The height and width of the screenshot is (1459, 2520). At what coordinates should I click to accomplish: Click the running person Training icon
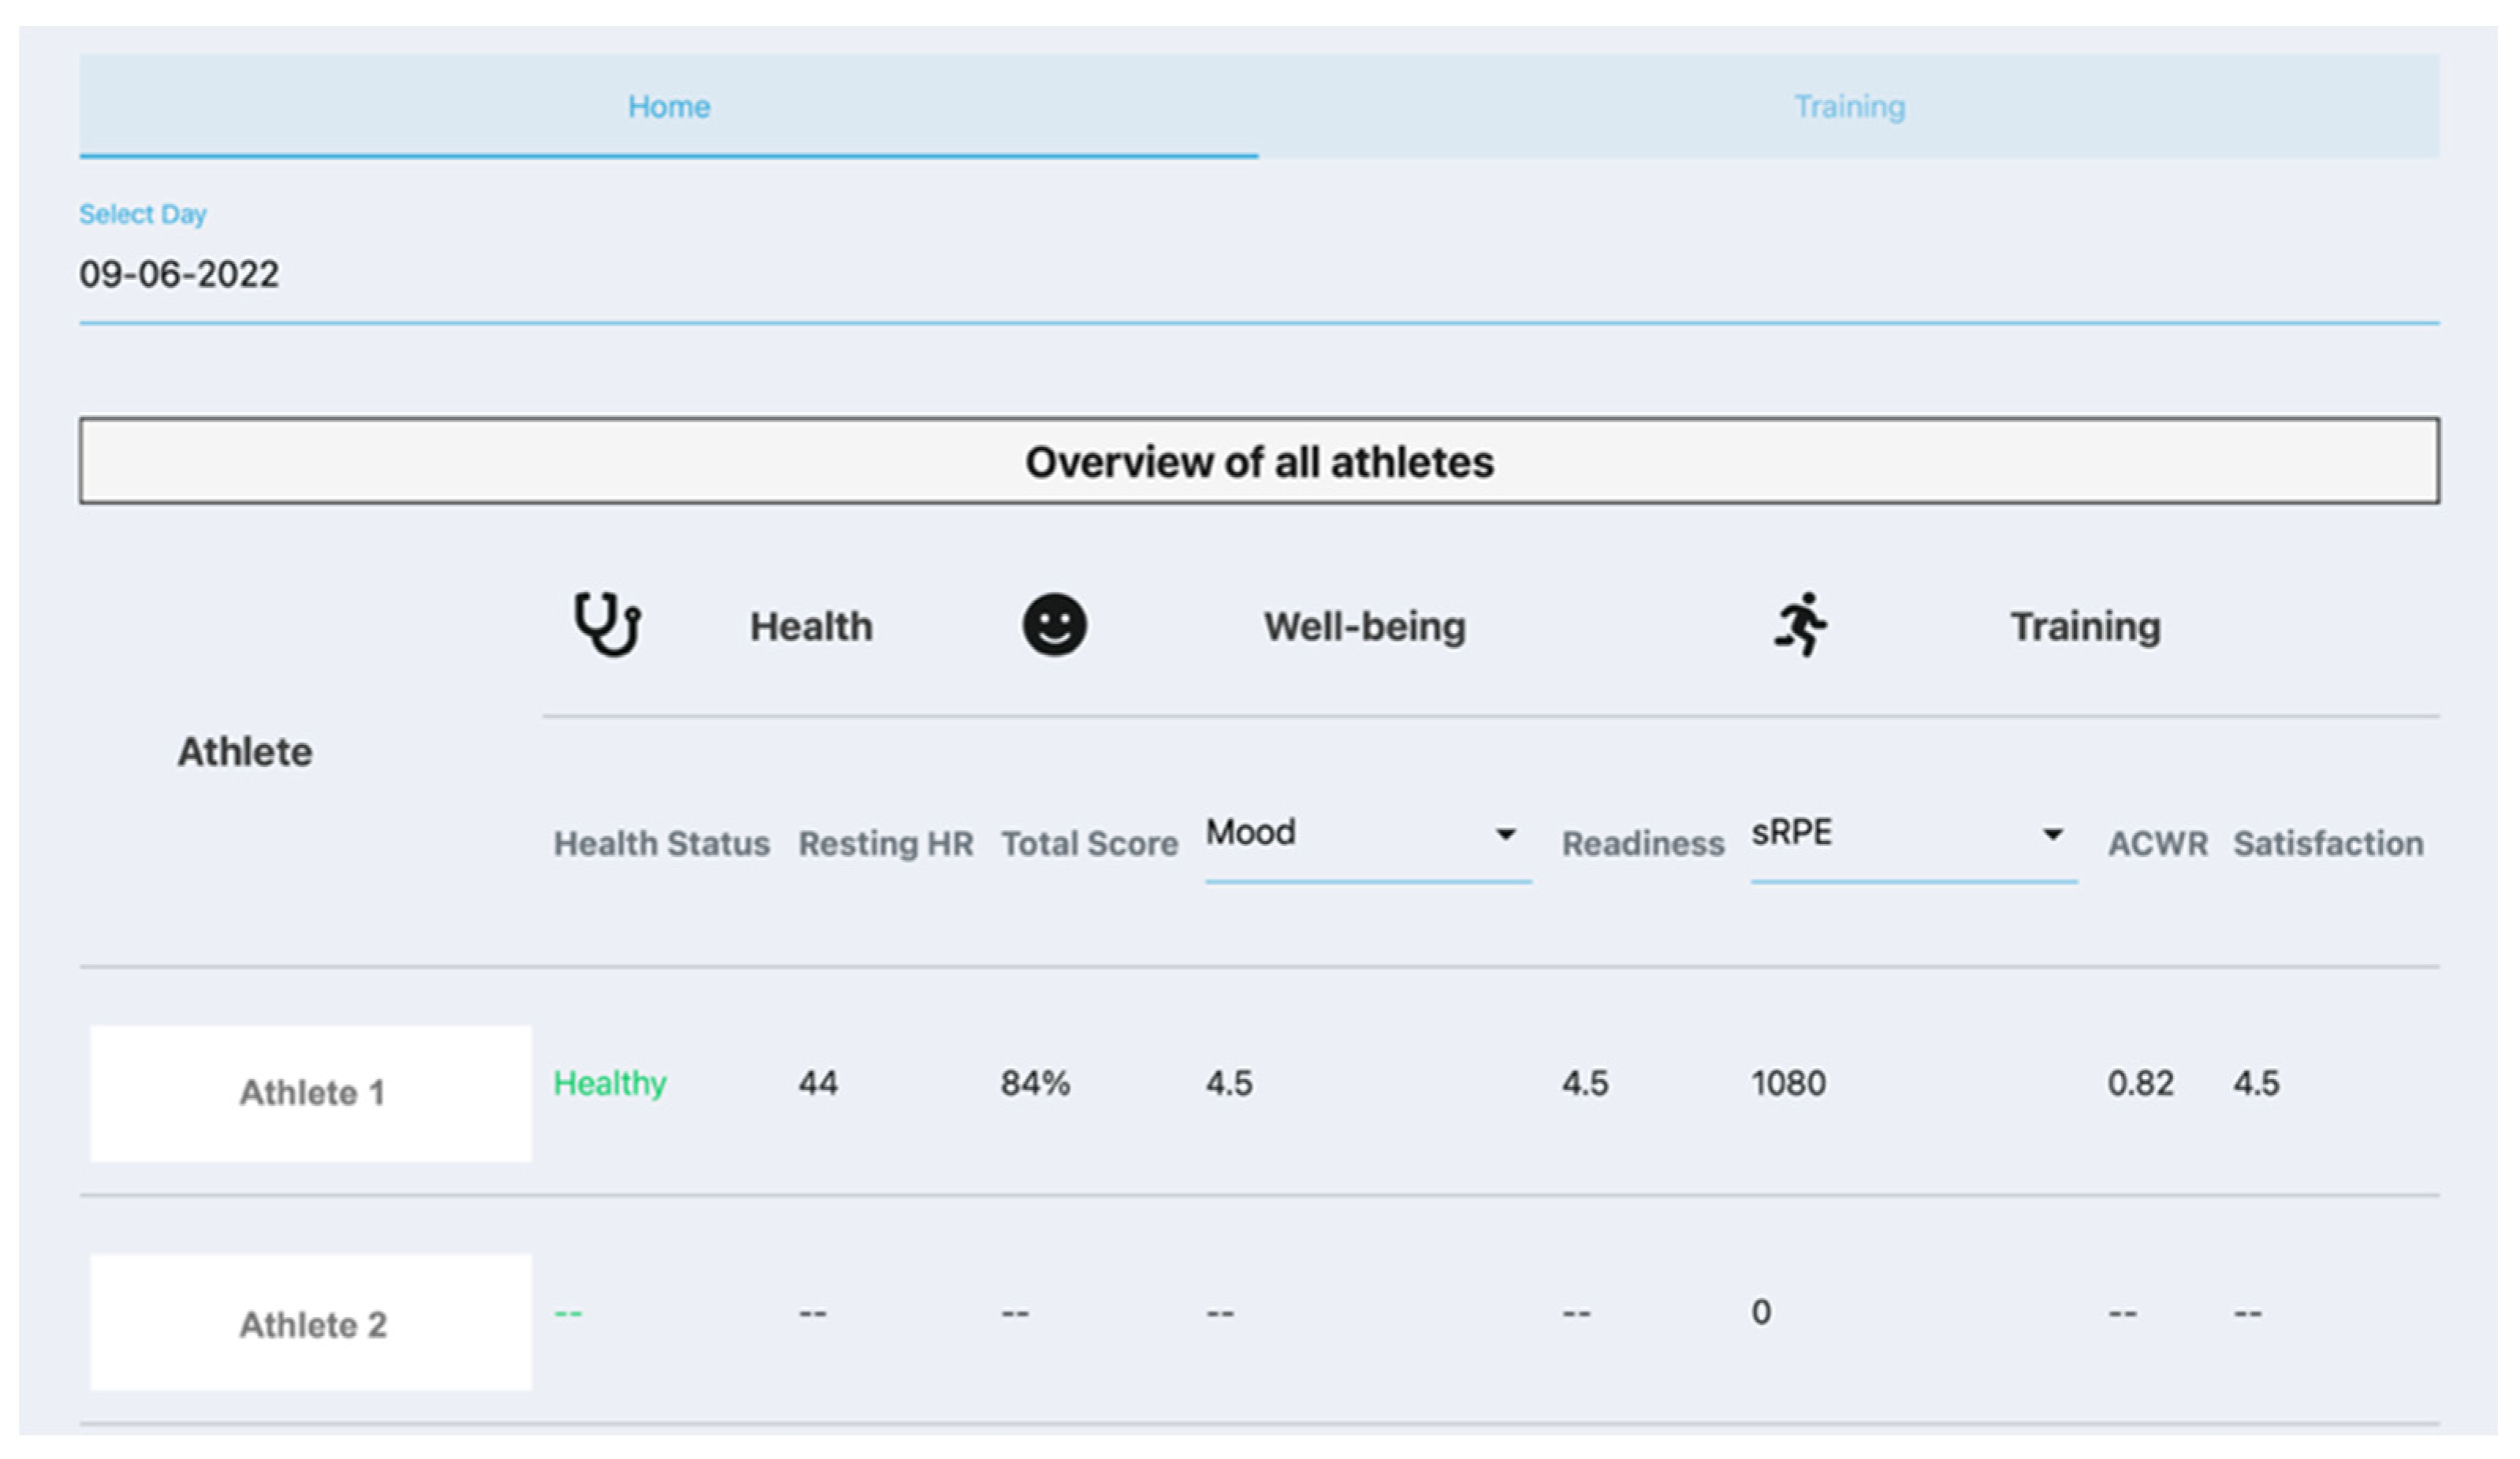click(1801, 625)
